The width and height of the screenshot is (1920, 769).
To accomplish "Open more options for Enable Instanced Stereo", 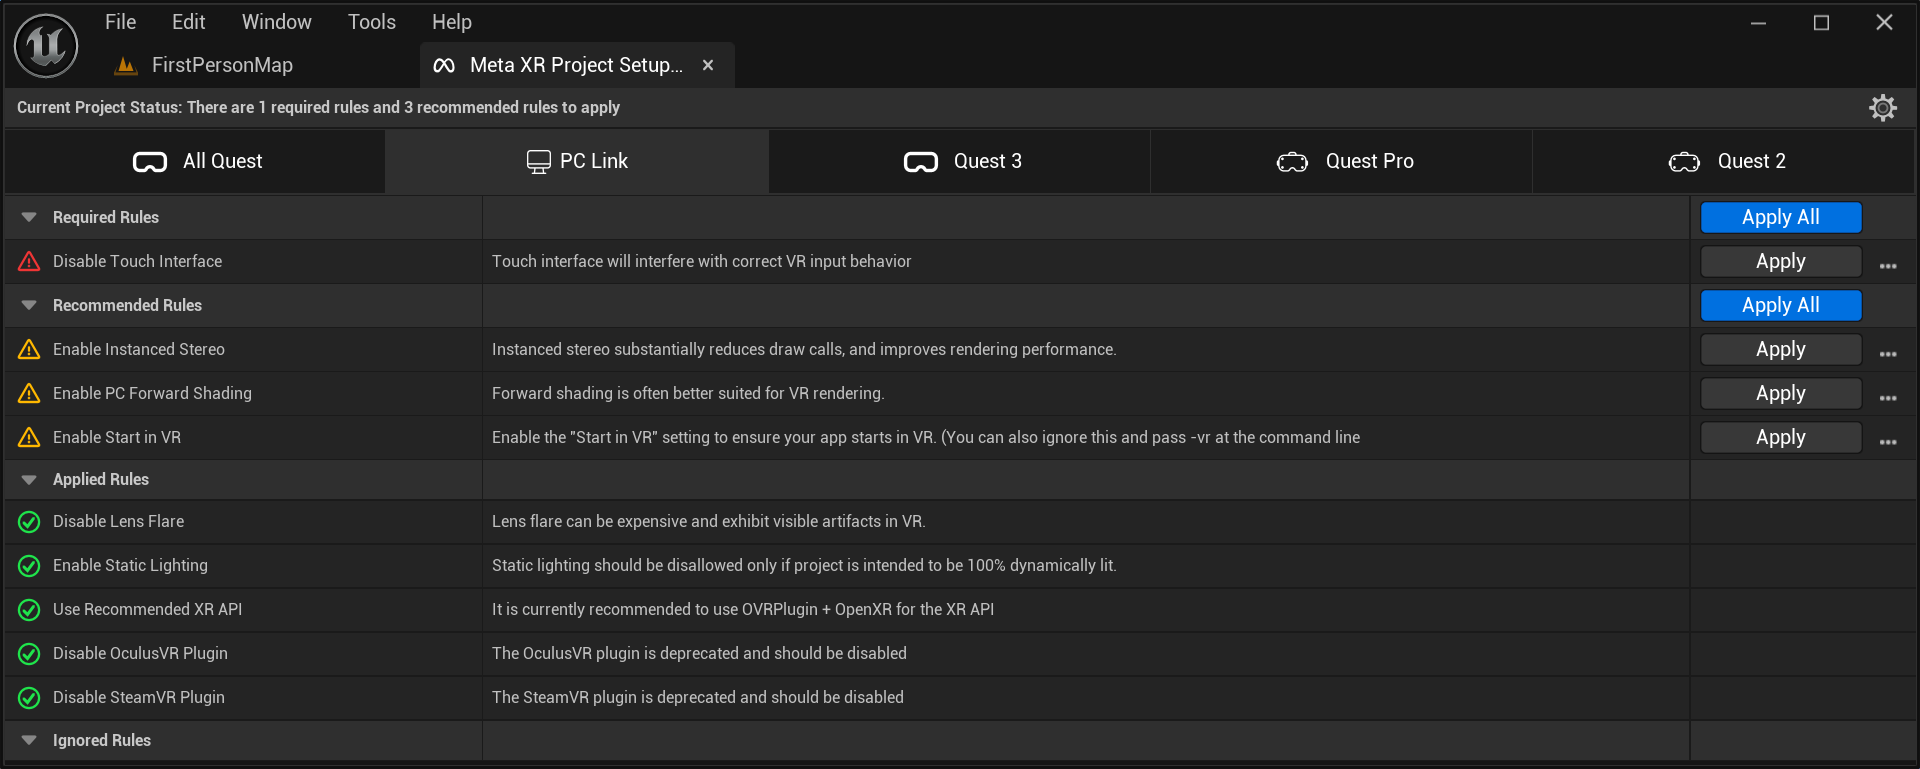I will tap(1888, 354).
